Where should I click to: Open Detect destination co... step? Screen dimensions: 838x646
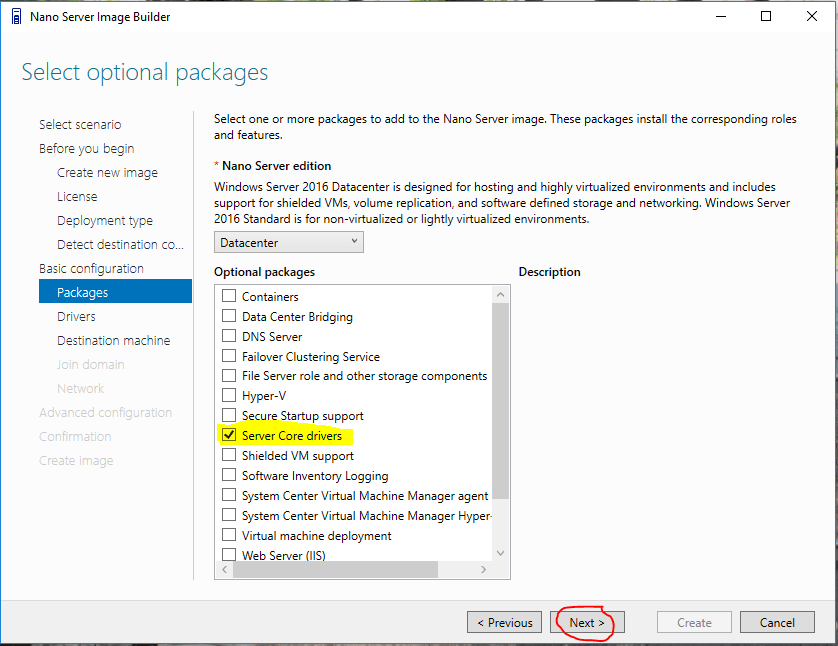pos(120,245)
